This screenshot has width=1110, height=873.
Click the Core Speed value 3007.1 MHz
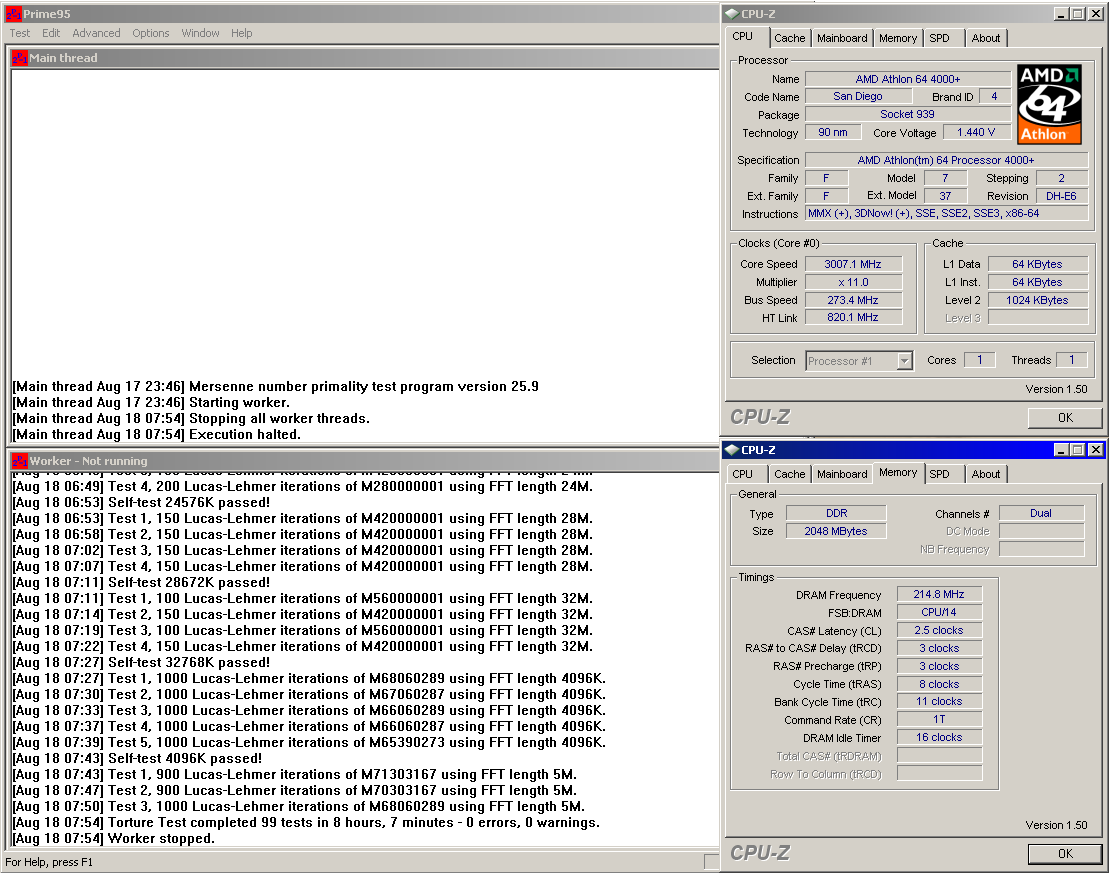tap(853, 264)
